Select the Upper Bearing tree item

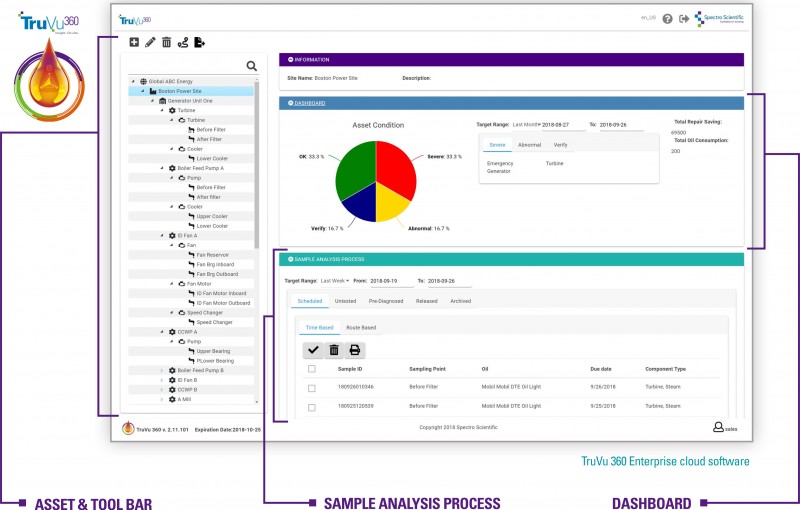(x=213, y=351)
